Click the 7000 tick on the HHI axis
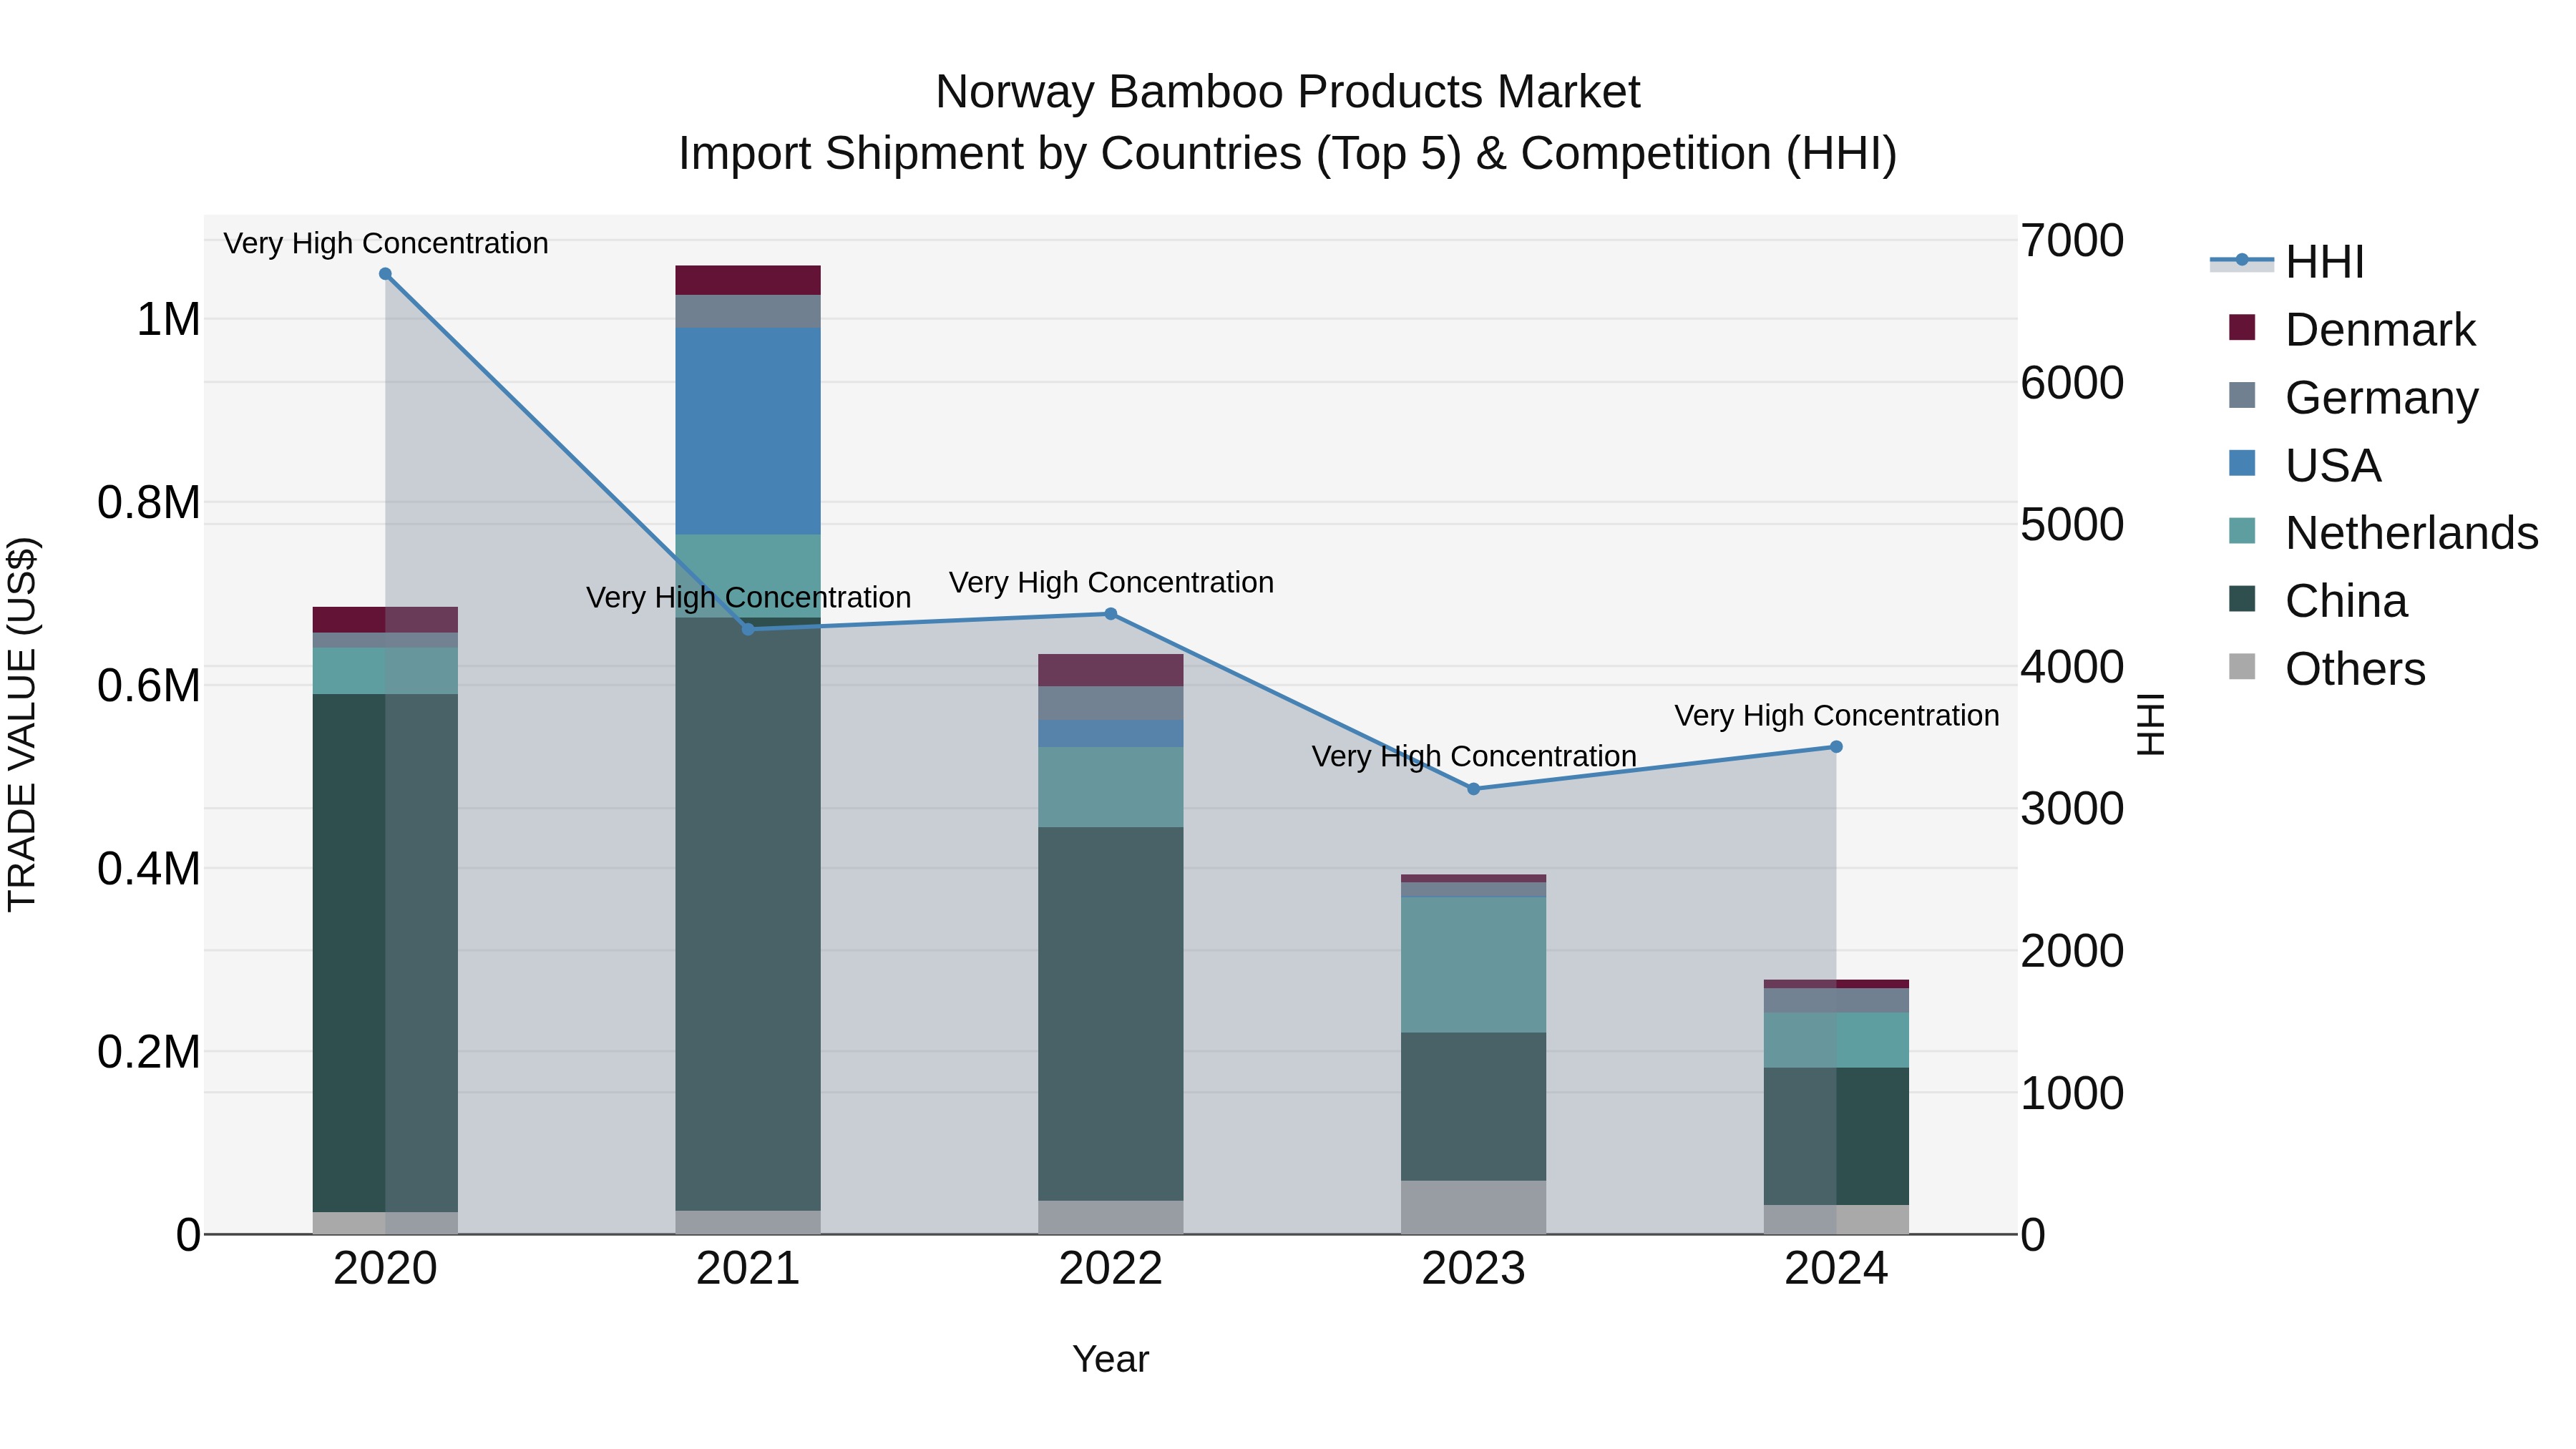This screenshot has height=1449, width=2576. [2072, 241]
